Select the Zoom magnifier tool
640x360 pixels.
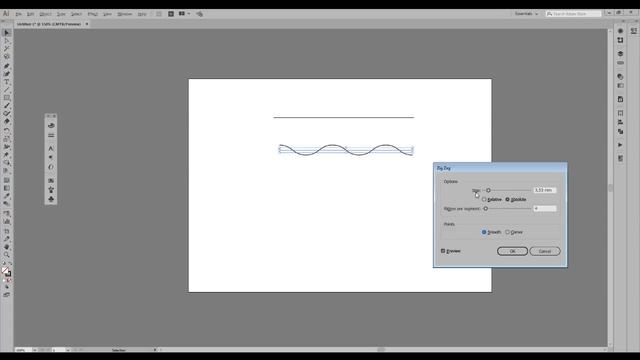(x=7, y=255)
